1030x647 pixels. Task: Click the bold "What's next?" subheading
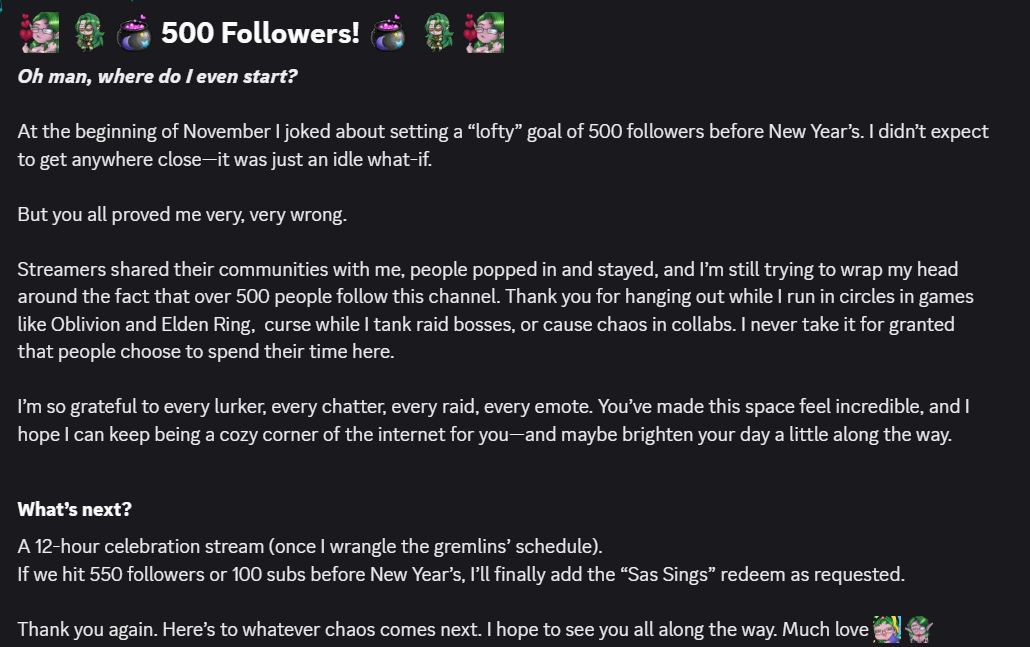(x=75, y=509)
